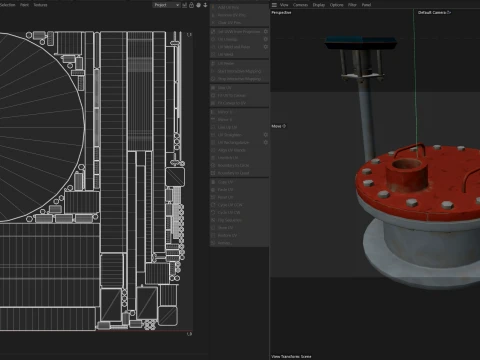Click the down-arrow icon in UV editor header
This screenshot has height=360, width=480.
tap(205, 5)
